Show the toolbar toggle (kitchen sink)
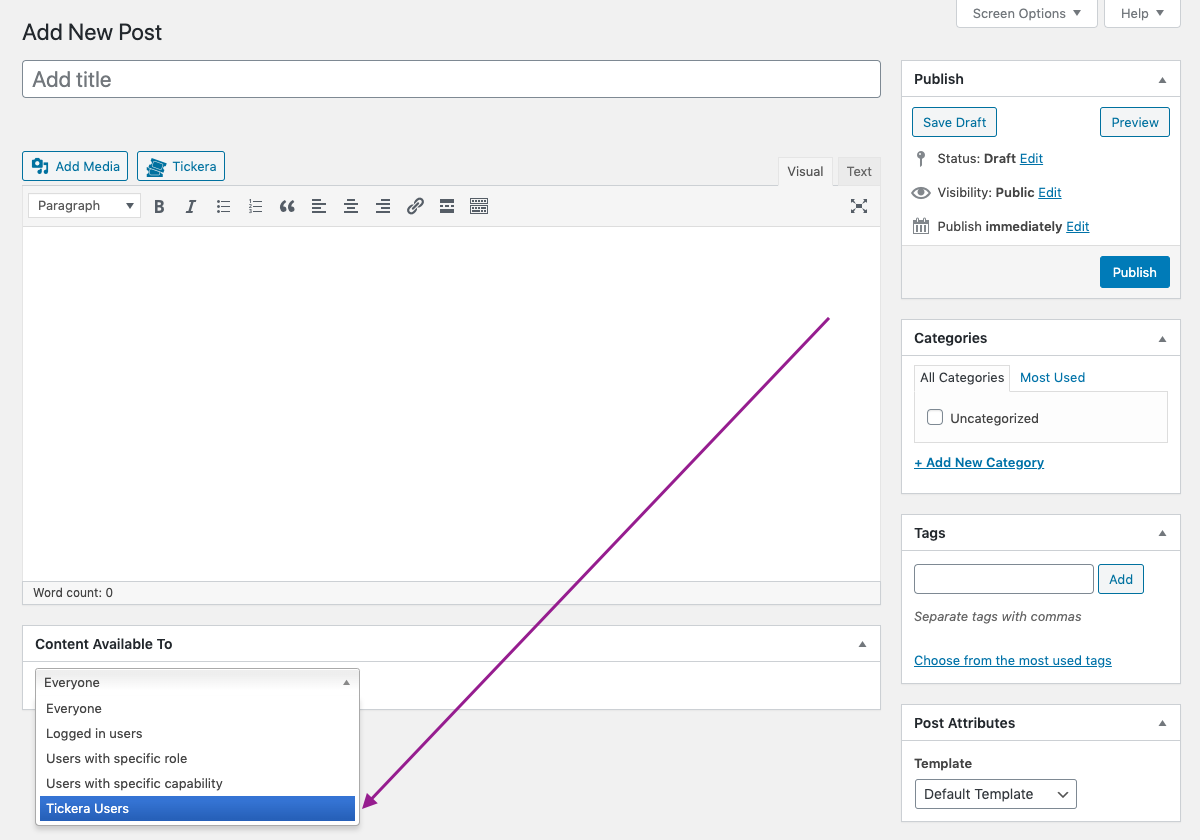 [479, 206]
